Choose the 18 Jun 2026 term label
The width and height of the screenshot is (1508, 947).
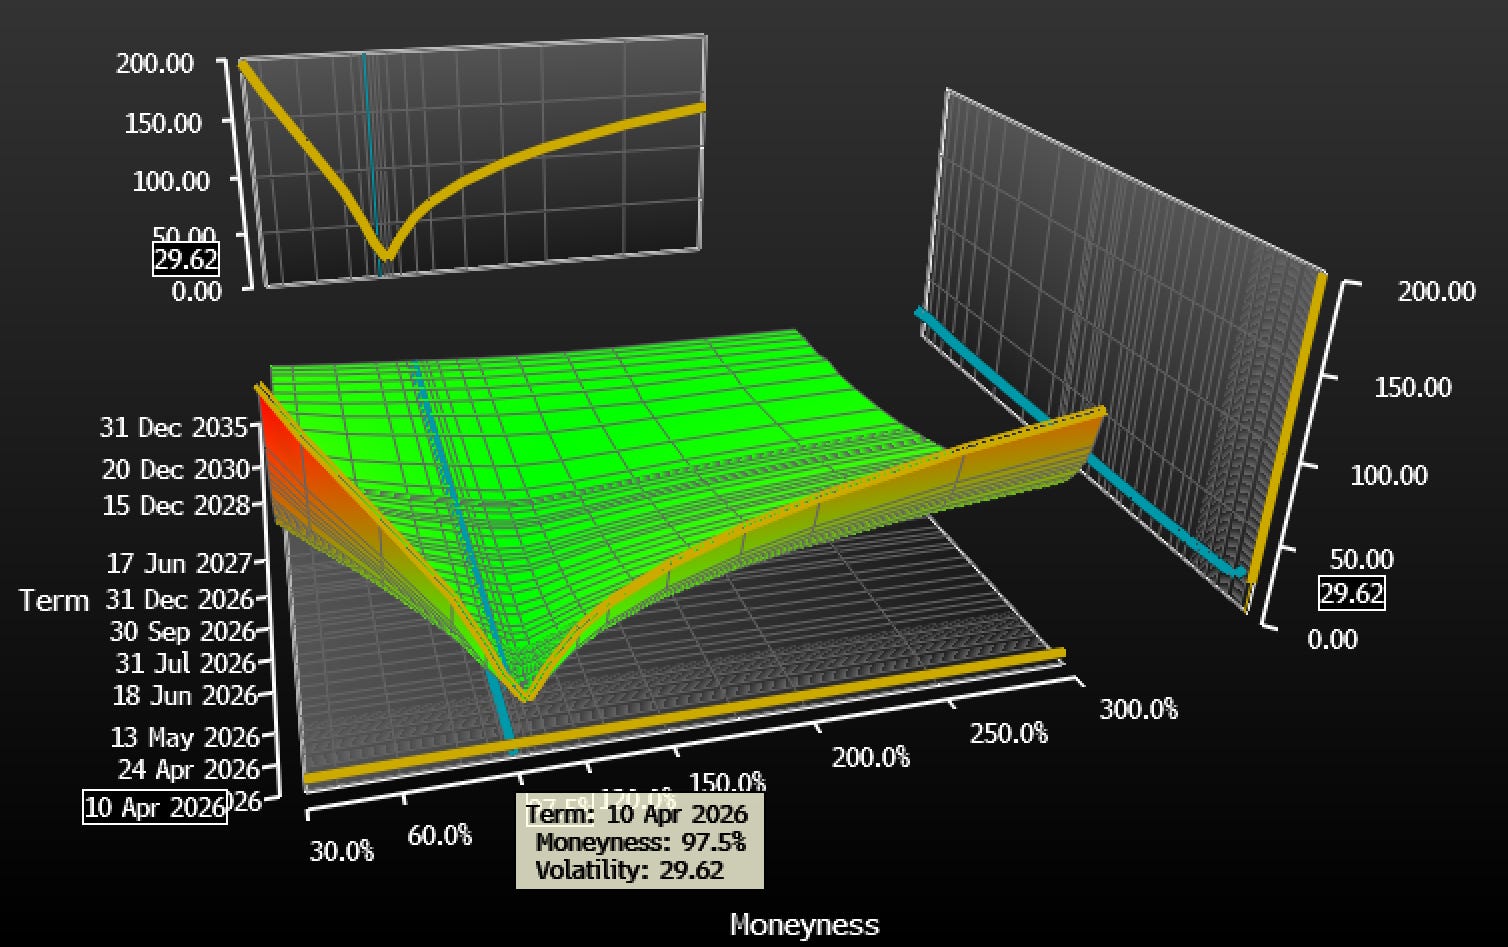point(186,695)
